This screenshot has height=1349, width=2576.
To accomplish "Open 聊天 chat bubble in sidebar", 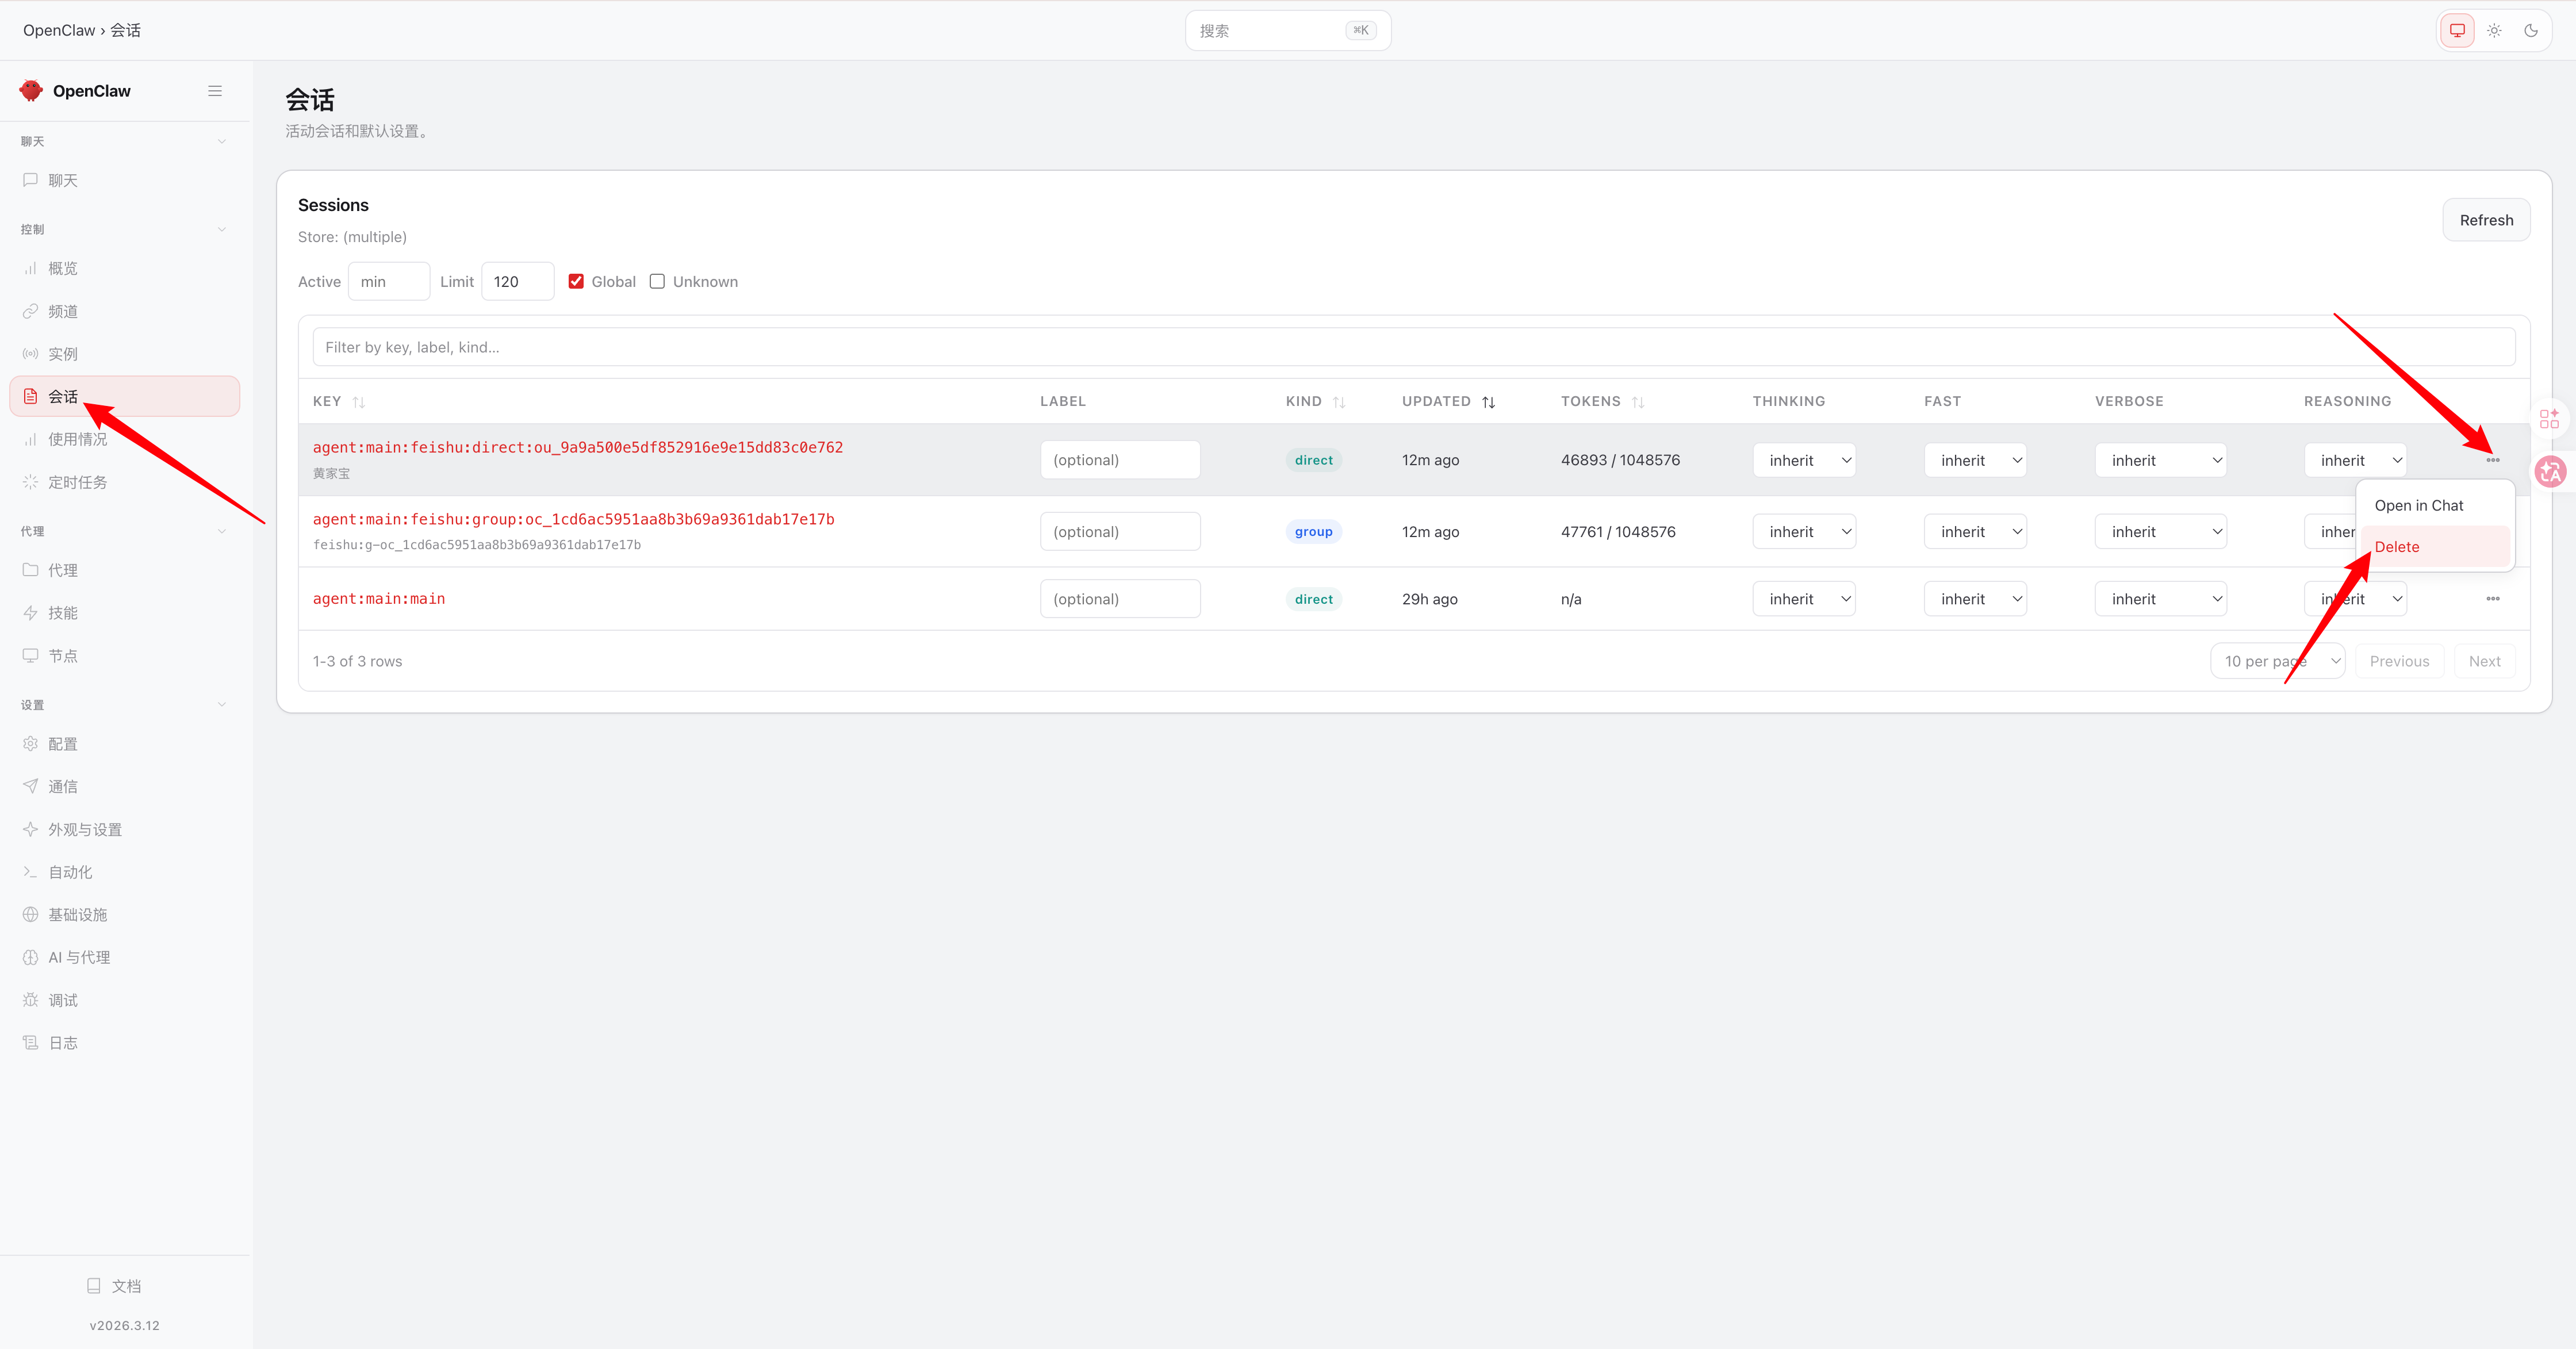I will 125,180.
